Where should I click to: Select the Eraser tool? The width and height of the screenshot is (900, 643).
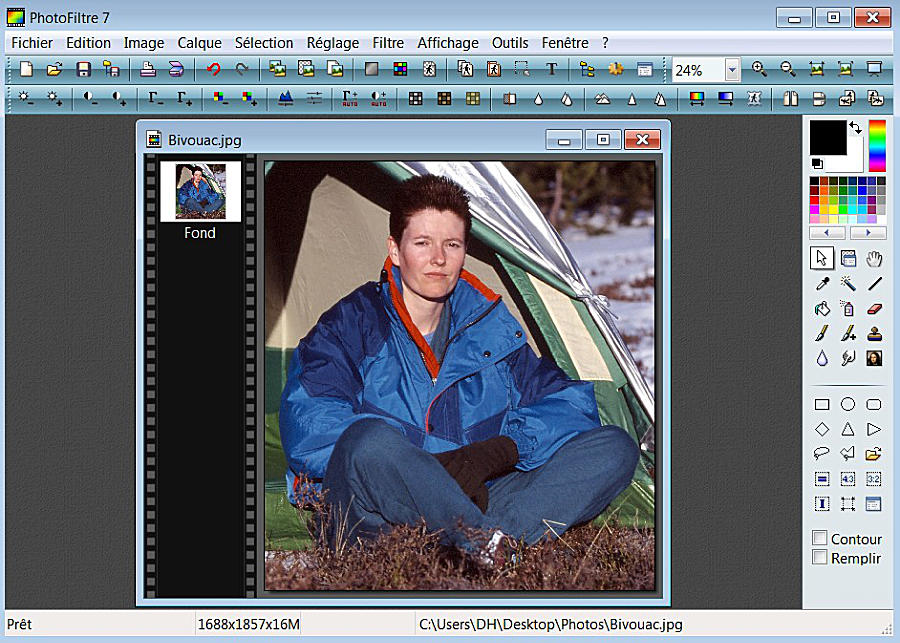pos(874,309)
